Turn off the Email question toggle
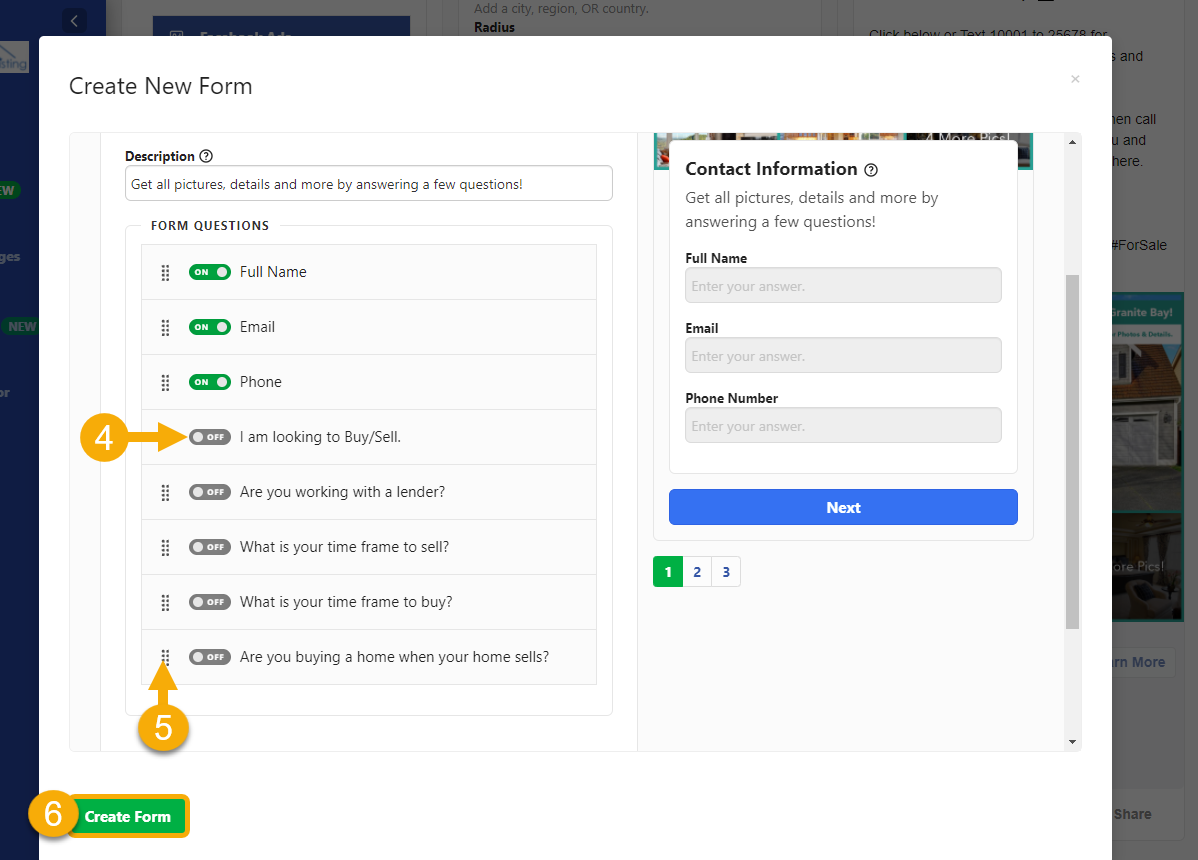The width and height of the screenshot is (1198, 860). click(x=210, y=327)
